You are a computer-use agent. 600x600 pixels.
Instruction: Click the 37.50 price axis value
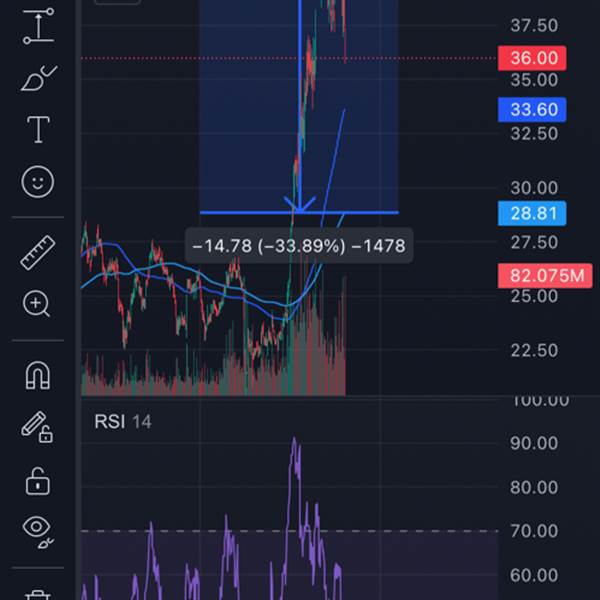(x=534, y=26)
